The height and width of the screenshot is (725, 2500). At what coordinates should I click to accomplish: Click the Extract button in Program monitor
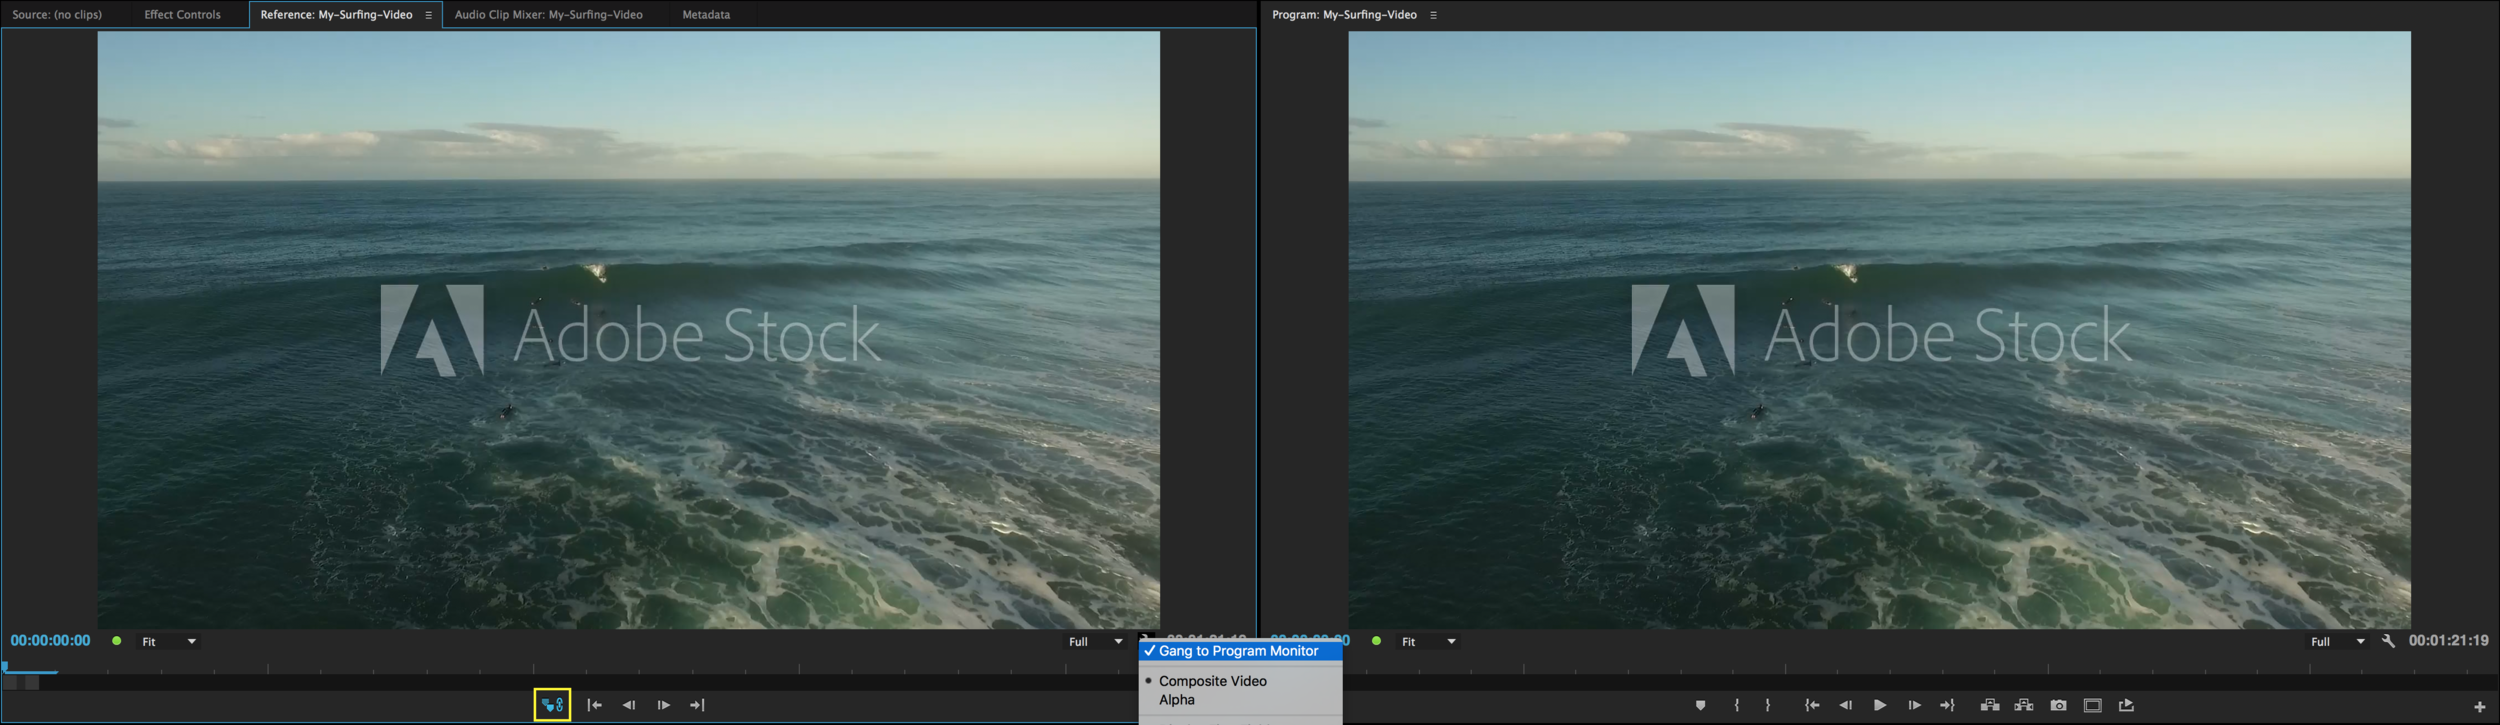tap(2024, 705)
